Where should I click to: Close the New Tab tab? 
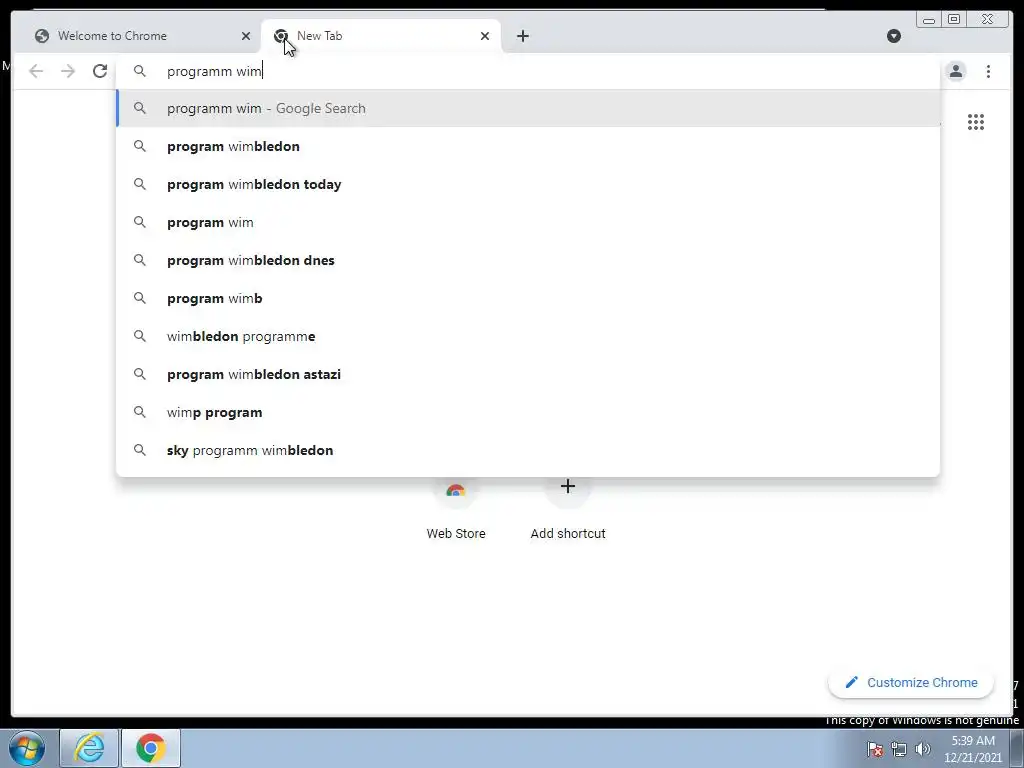(485, 36)
